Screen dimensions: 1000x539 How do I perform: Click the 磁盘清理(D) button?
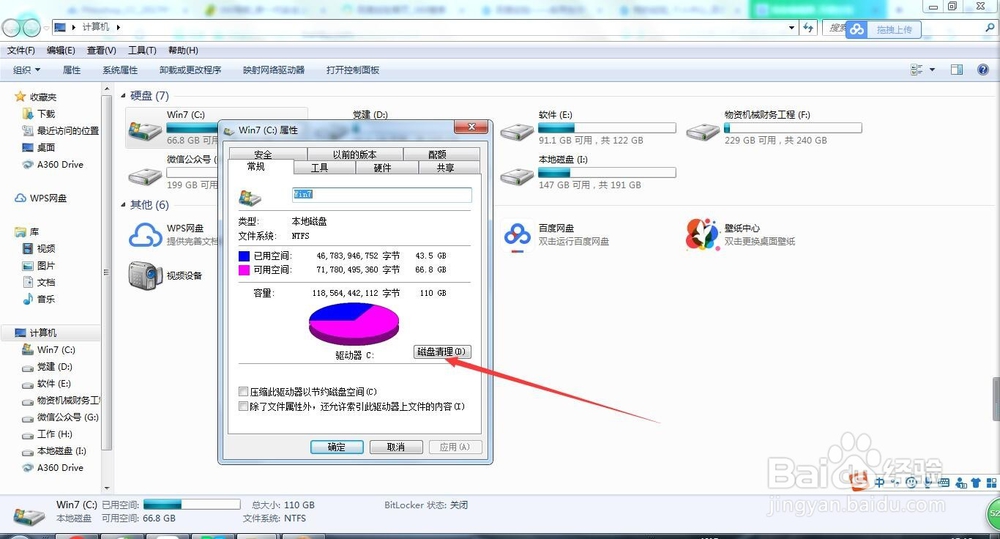pos(443,352)
